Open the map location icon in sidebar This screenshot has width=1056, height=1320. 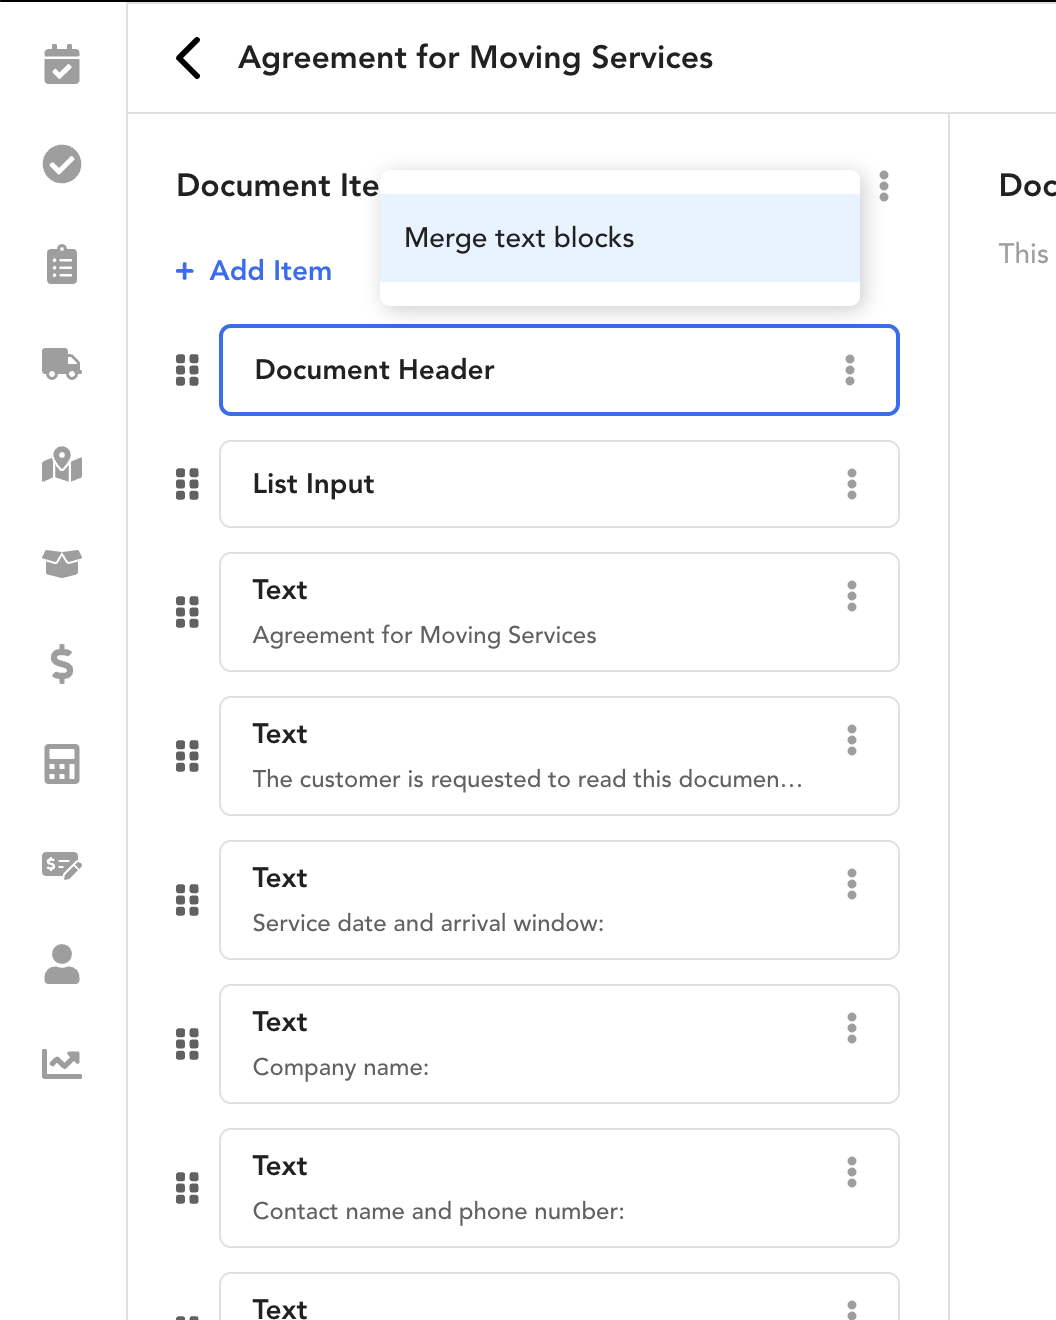pyautogui.click(x=62, y=464)
